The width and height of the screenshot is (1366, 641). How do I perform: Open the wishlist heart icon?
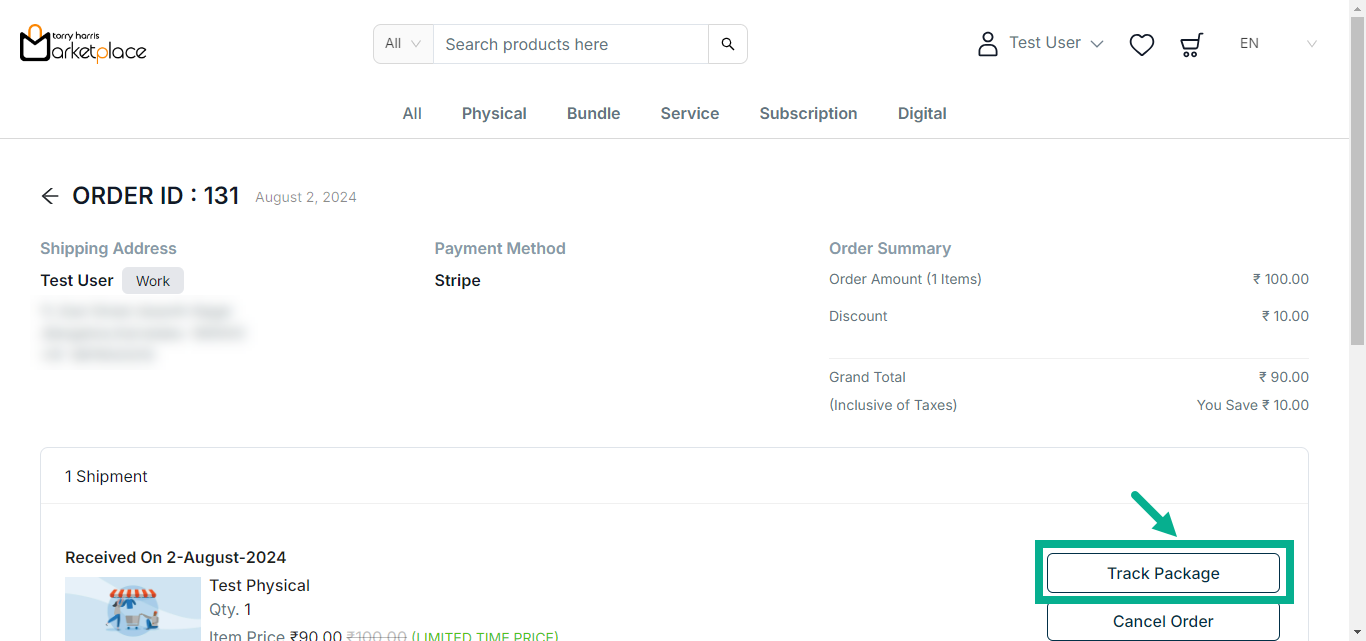coord(1141,44)
